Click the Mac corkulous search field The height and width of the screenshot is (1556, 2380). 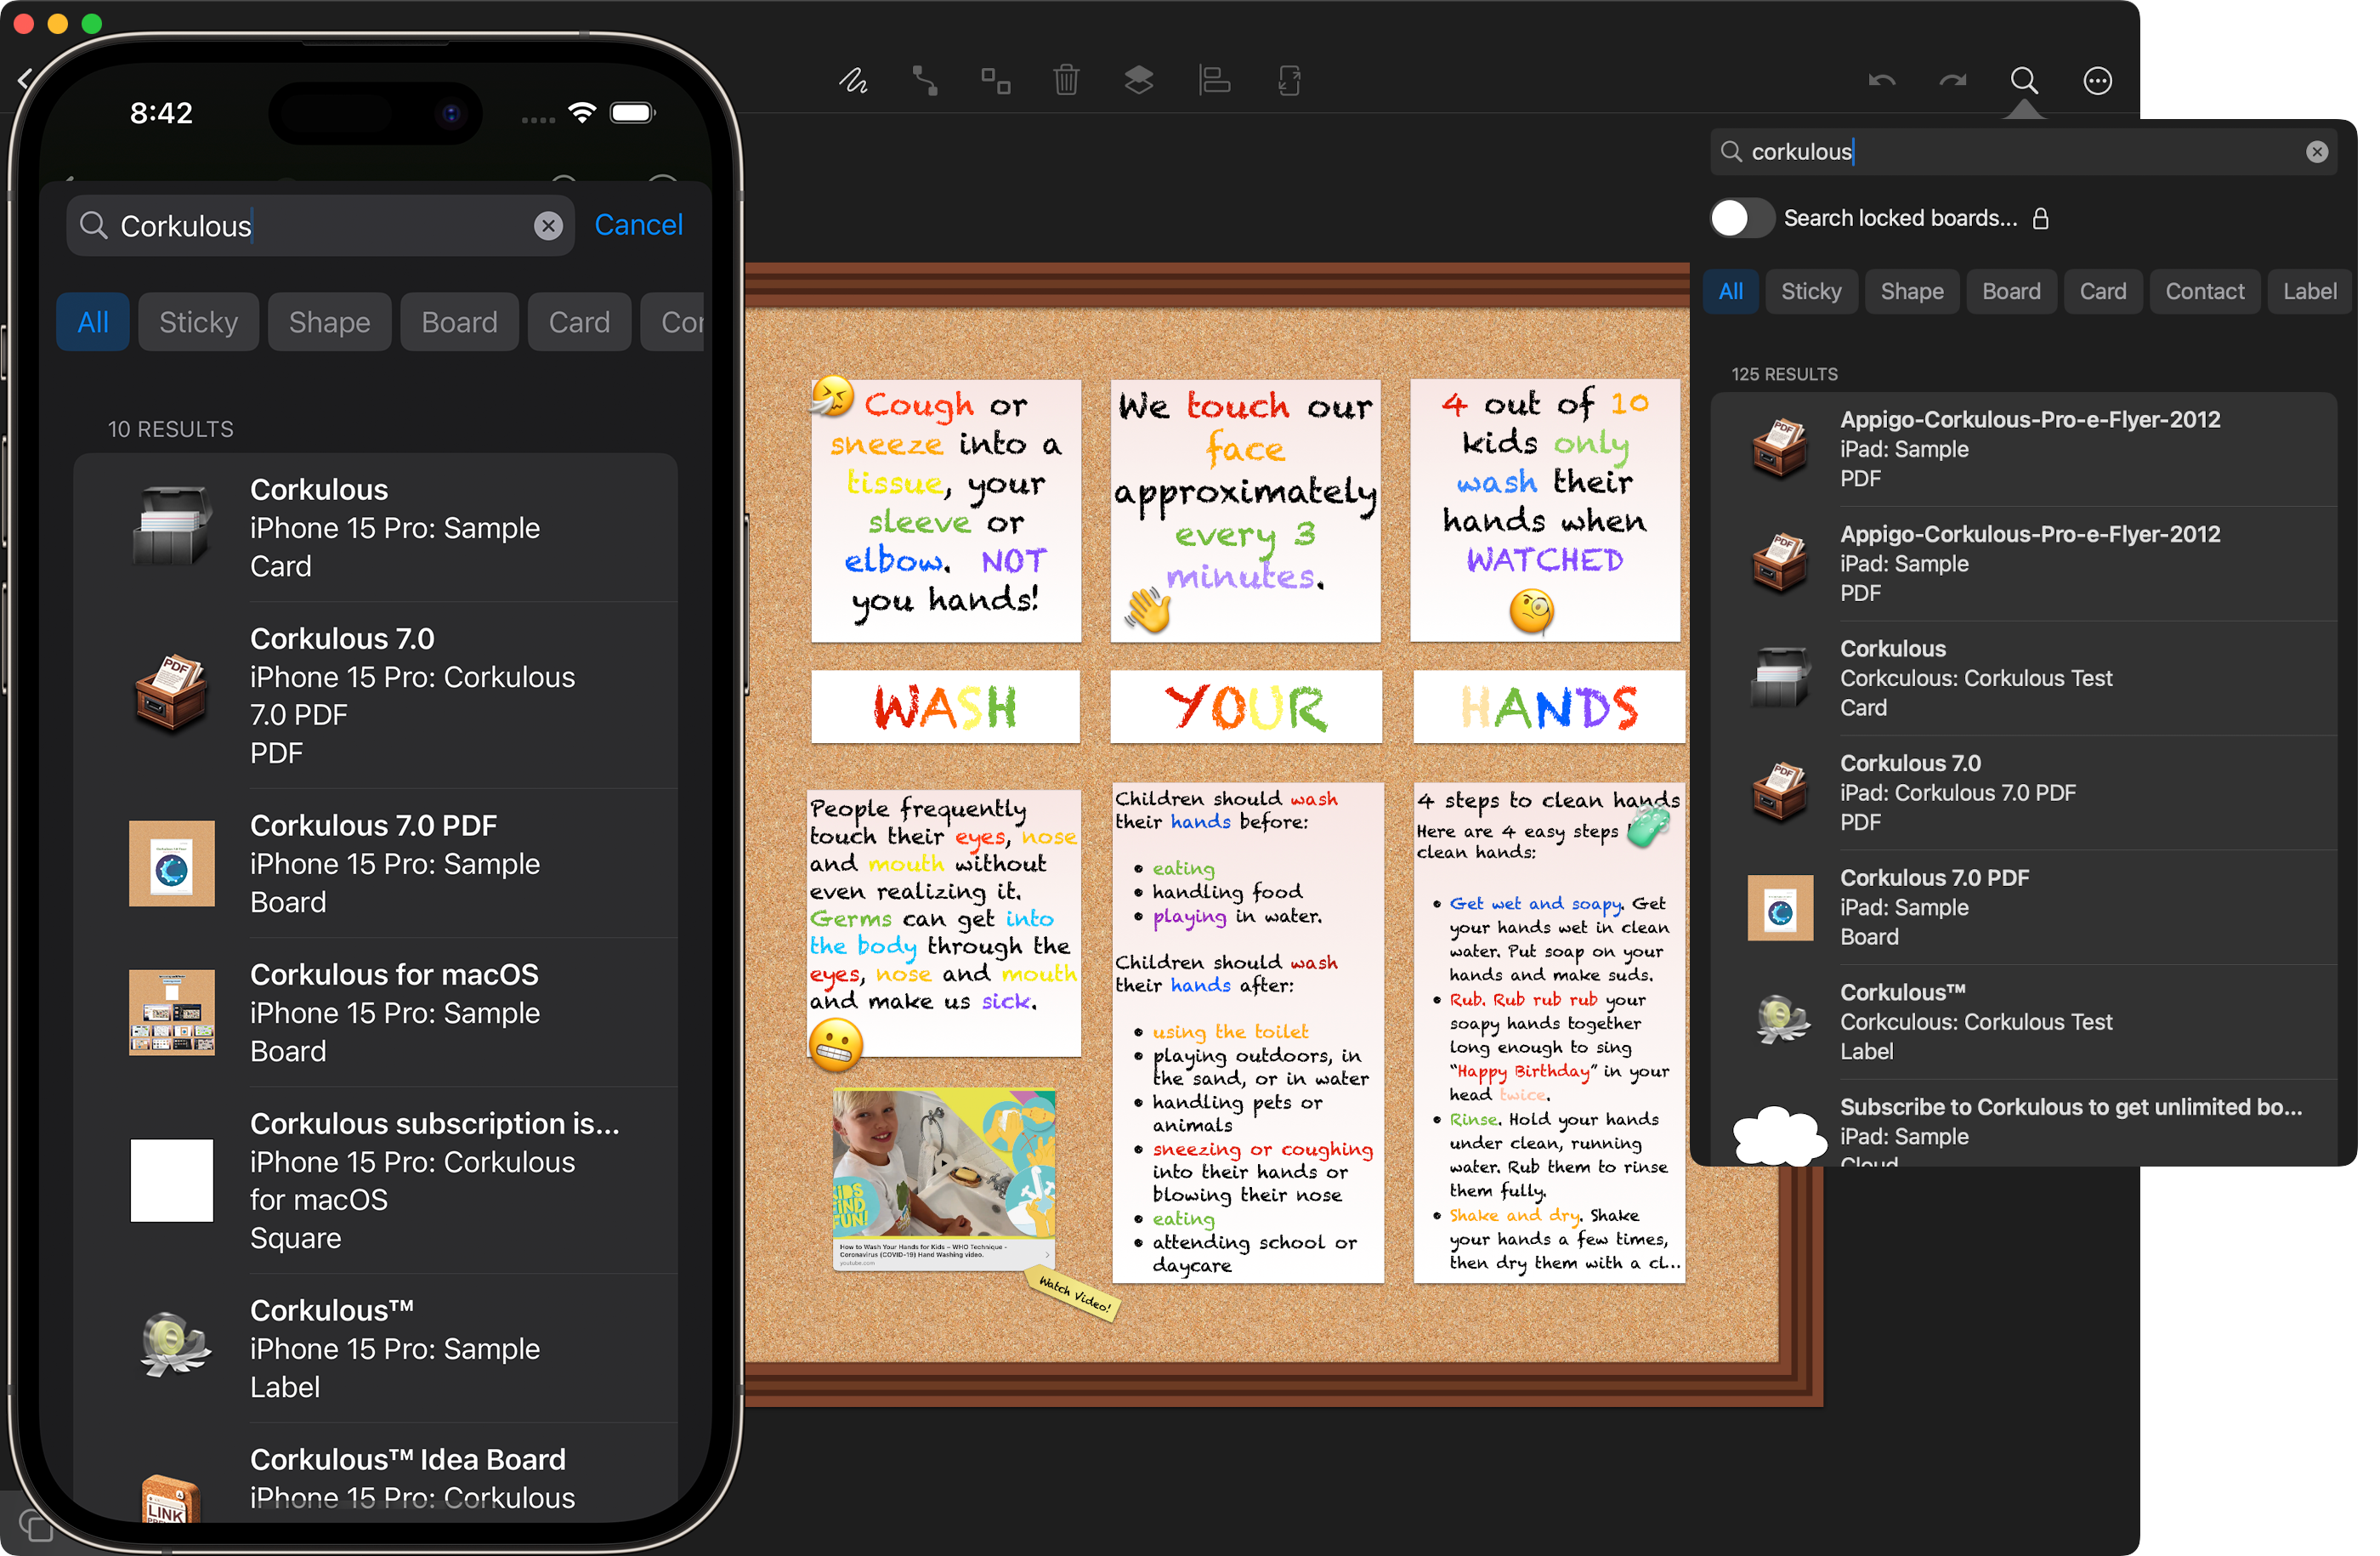[x=2022, y=152]
